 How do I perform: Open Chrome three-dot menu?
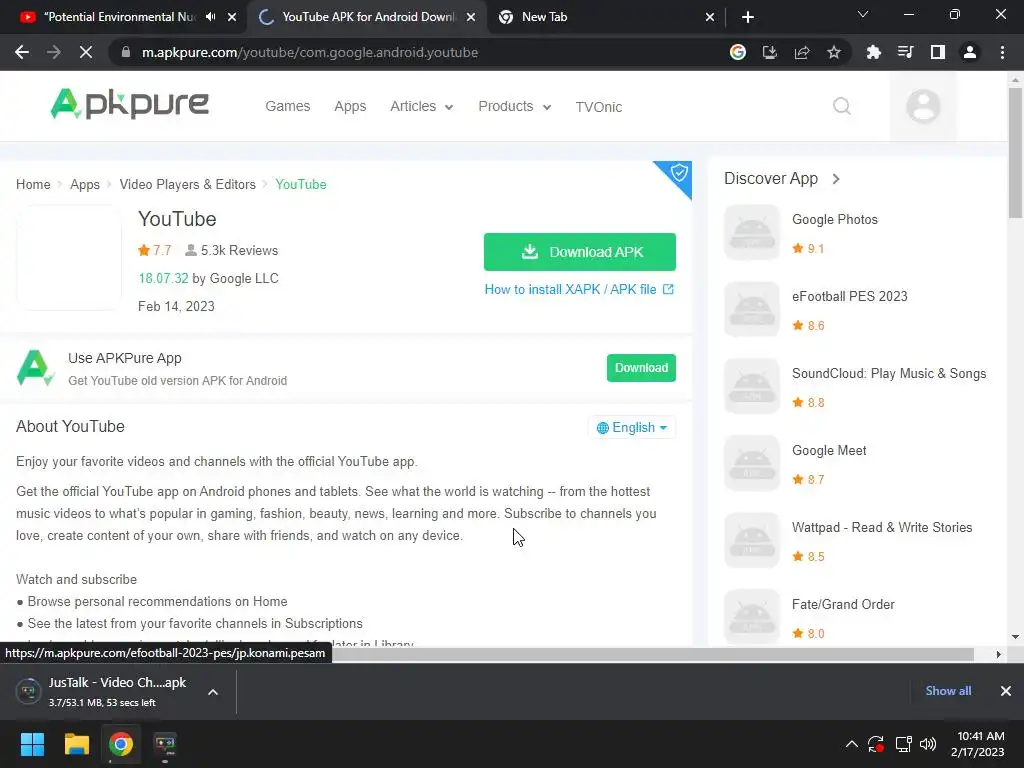pos(1002,52)
